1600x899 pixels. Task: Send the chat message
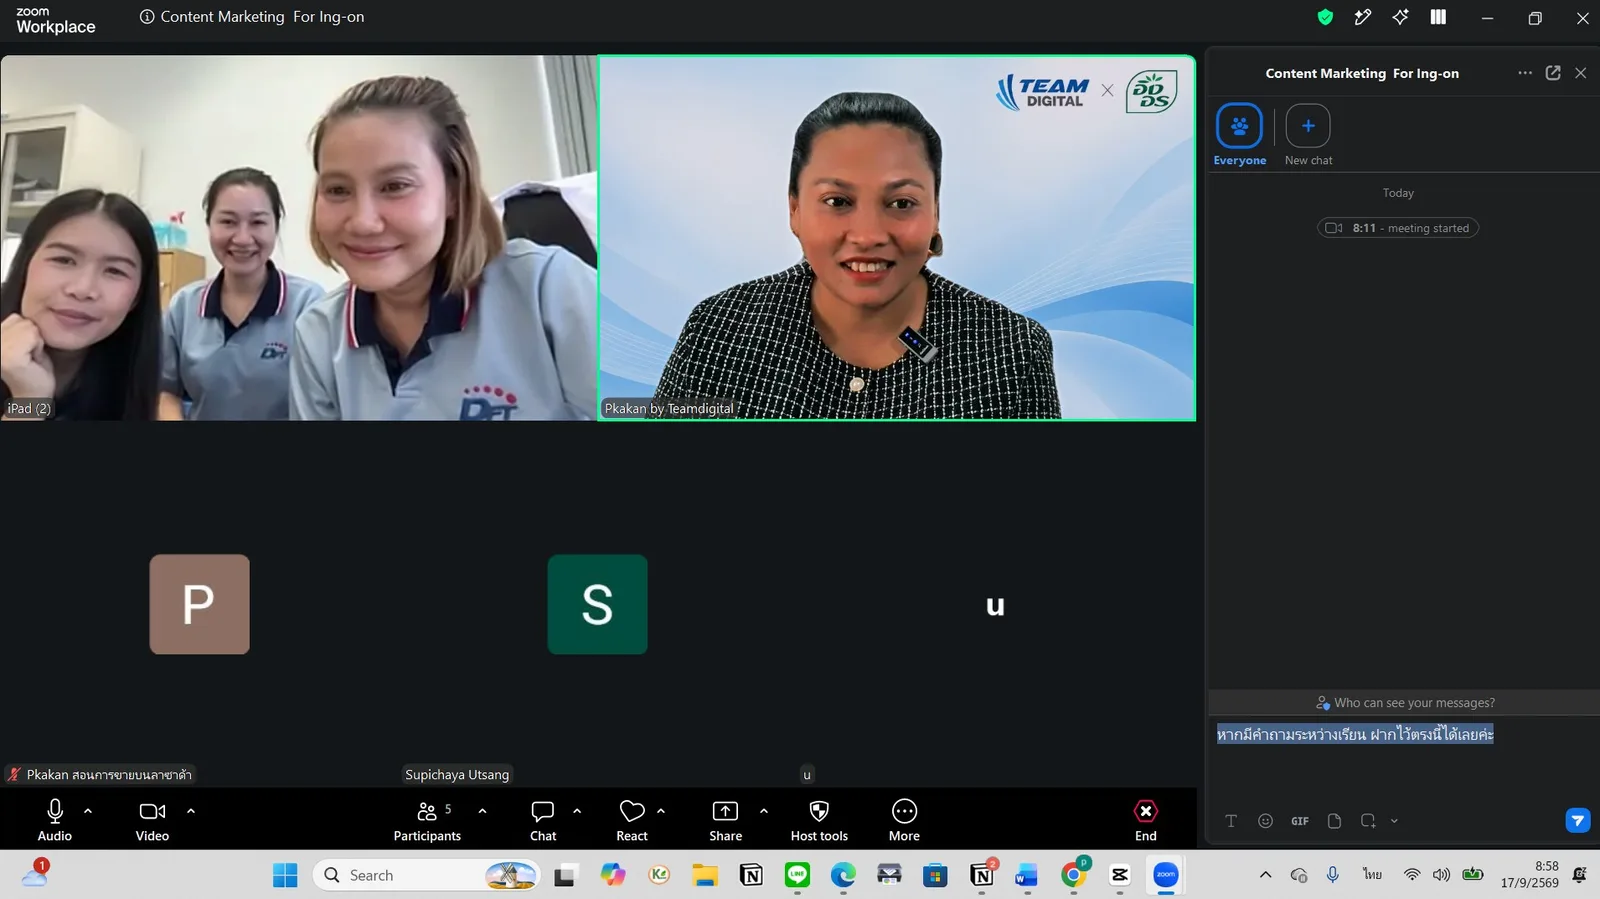click(x=1577, y=821)
